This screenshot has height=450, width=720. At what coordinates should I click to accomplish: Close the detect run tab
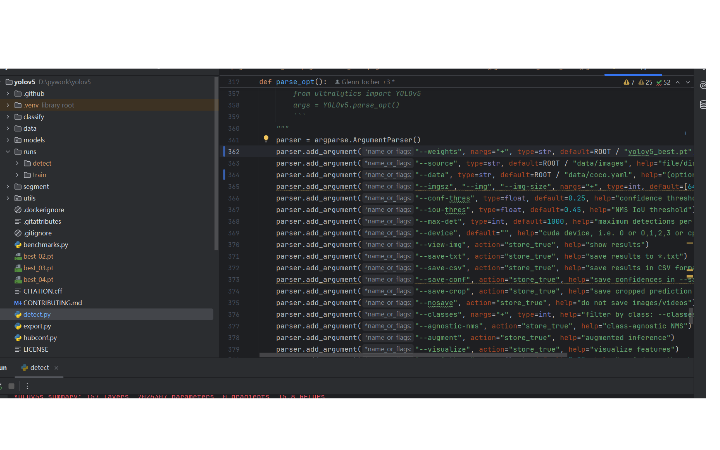pos(56,368)
